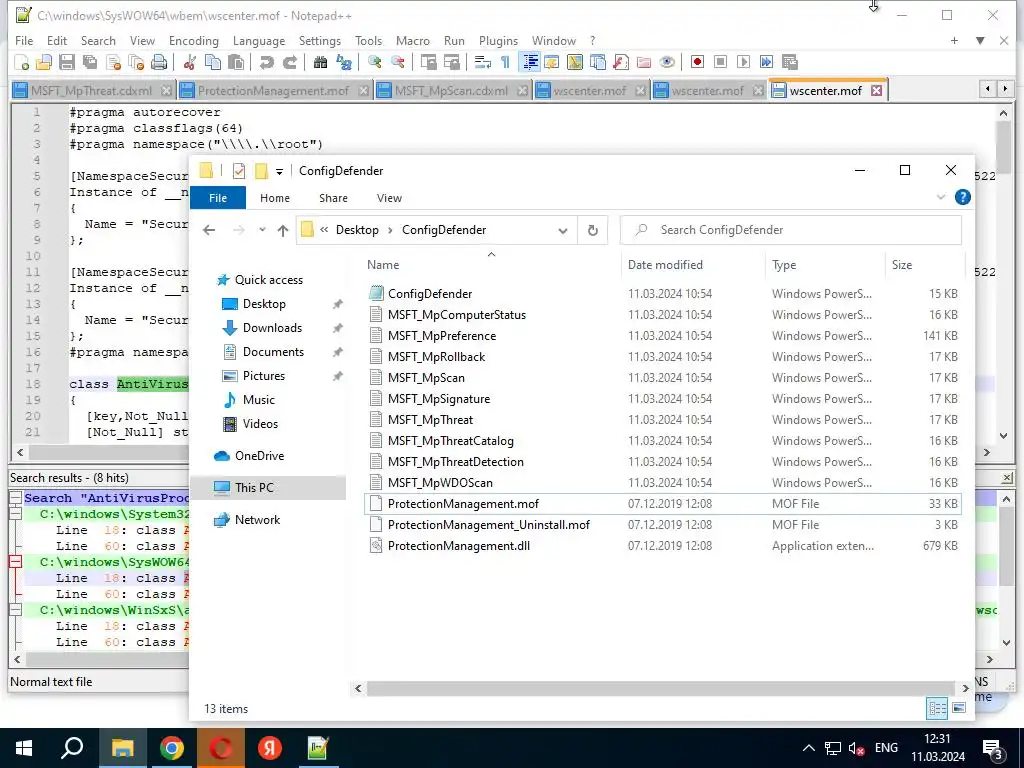Sort files by Date modified column

665,265
